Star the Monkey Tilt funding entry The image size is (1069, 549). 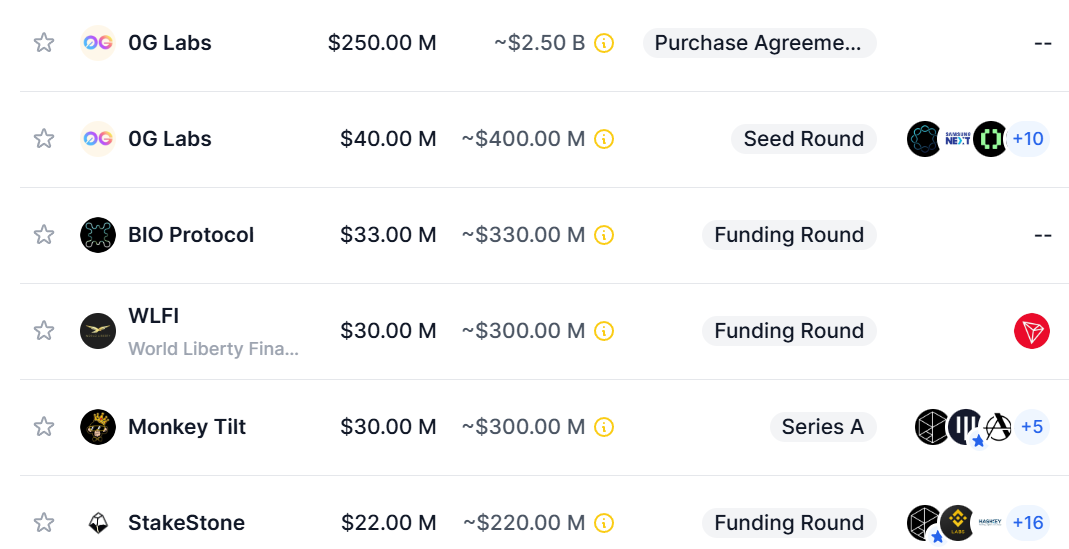coord(44,427)
